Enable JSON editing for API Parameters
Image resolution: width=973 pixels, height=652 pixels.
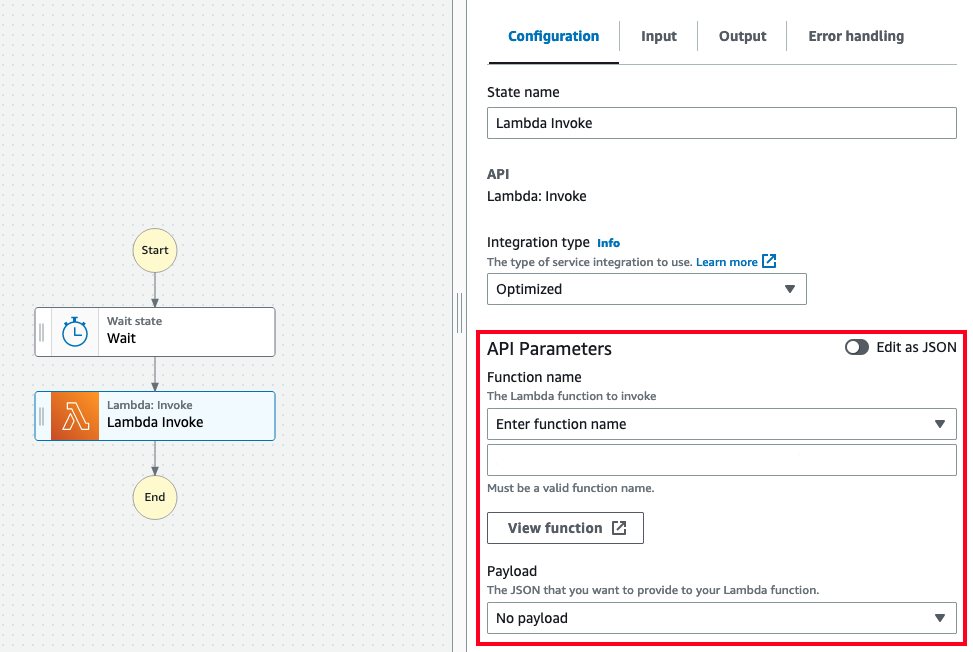(x=857, y=347)
